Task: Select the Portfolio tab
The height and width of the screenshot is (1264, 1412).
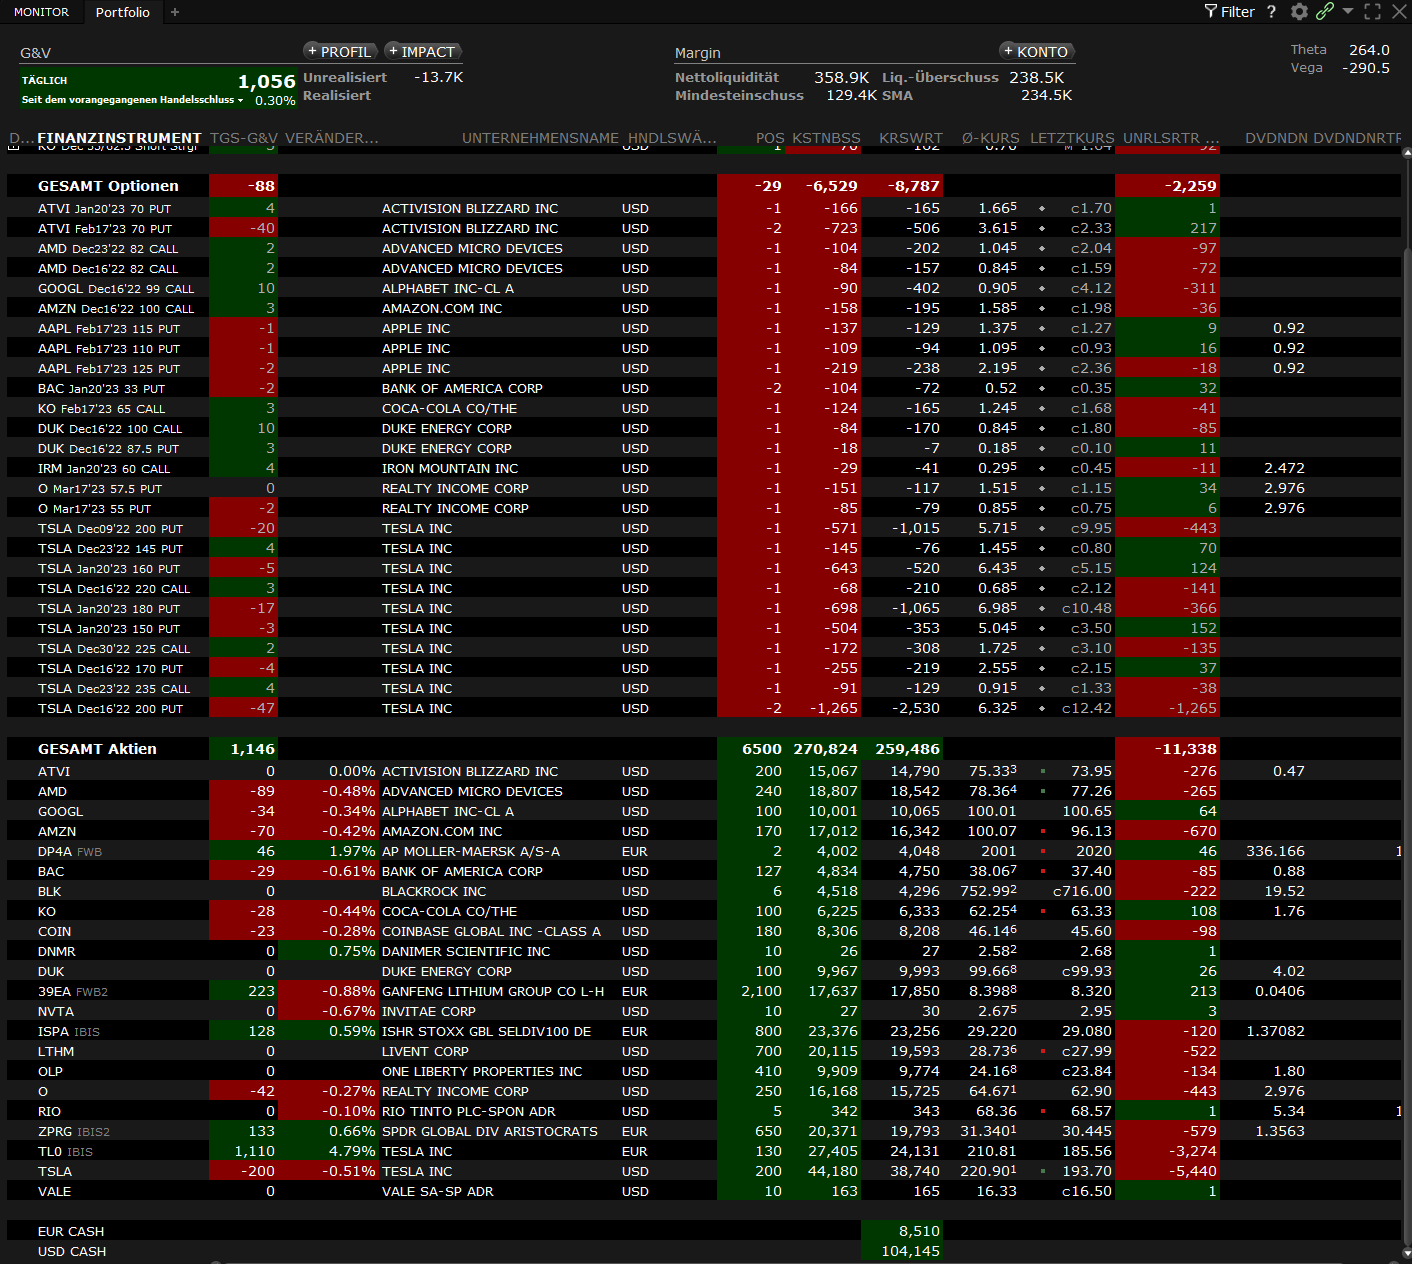Action: click(x=123, y=12)
